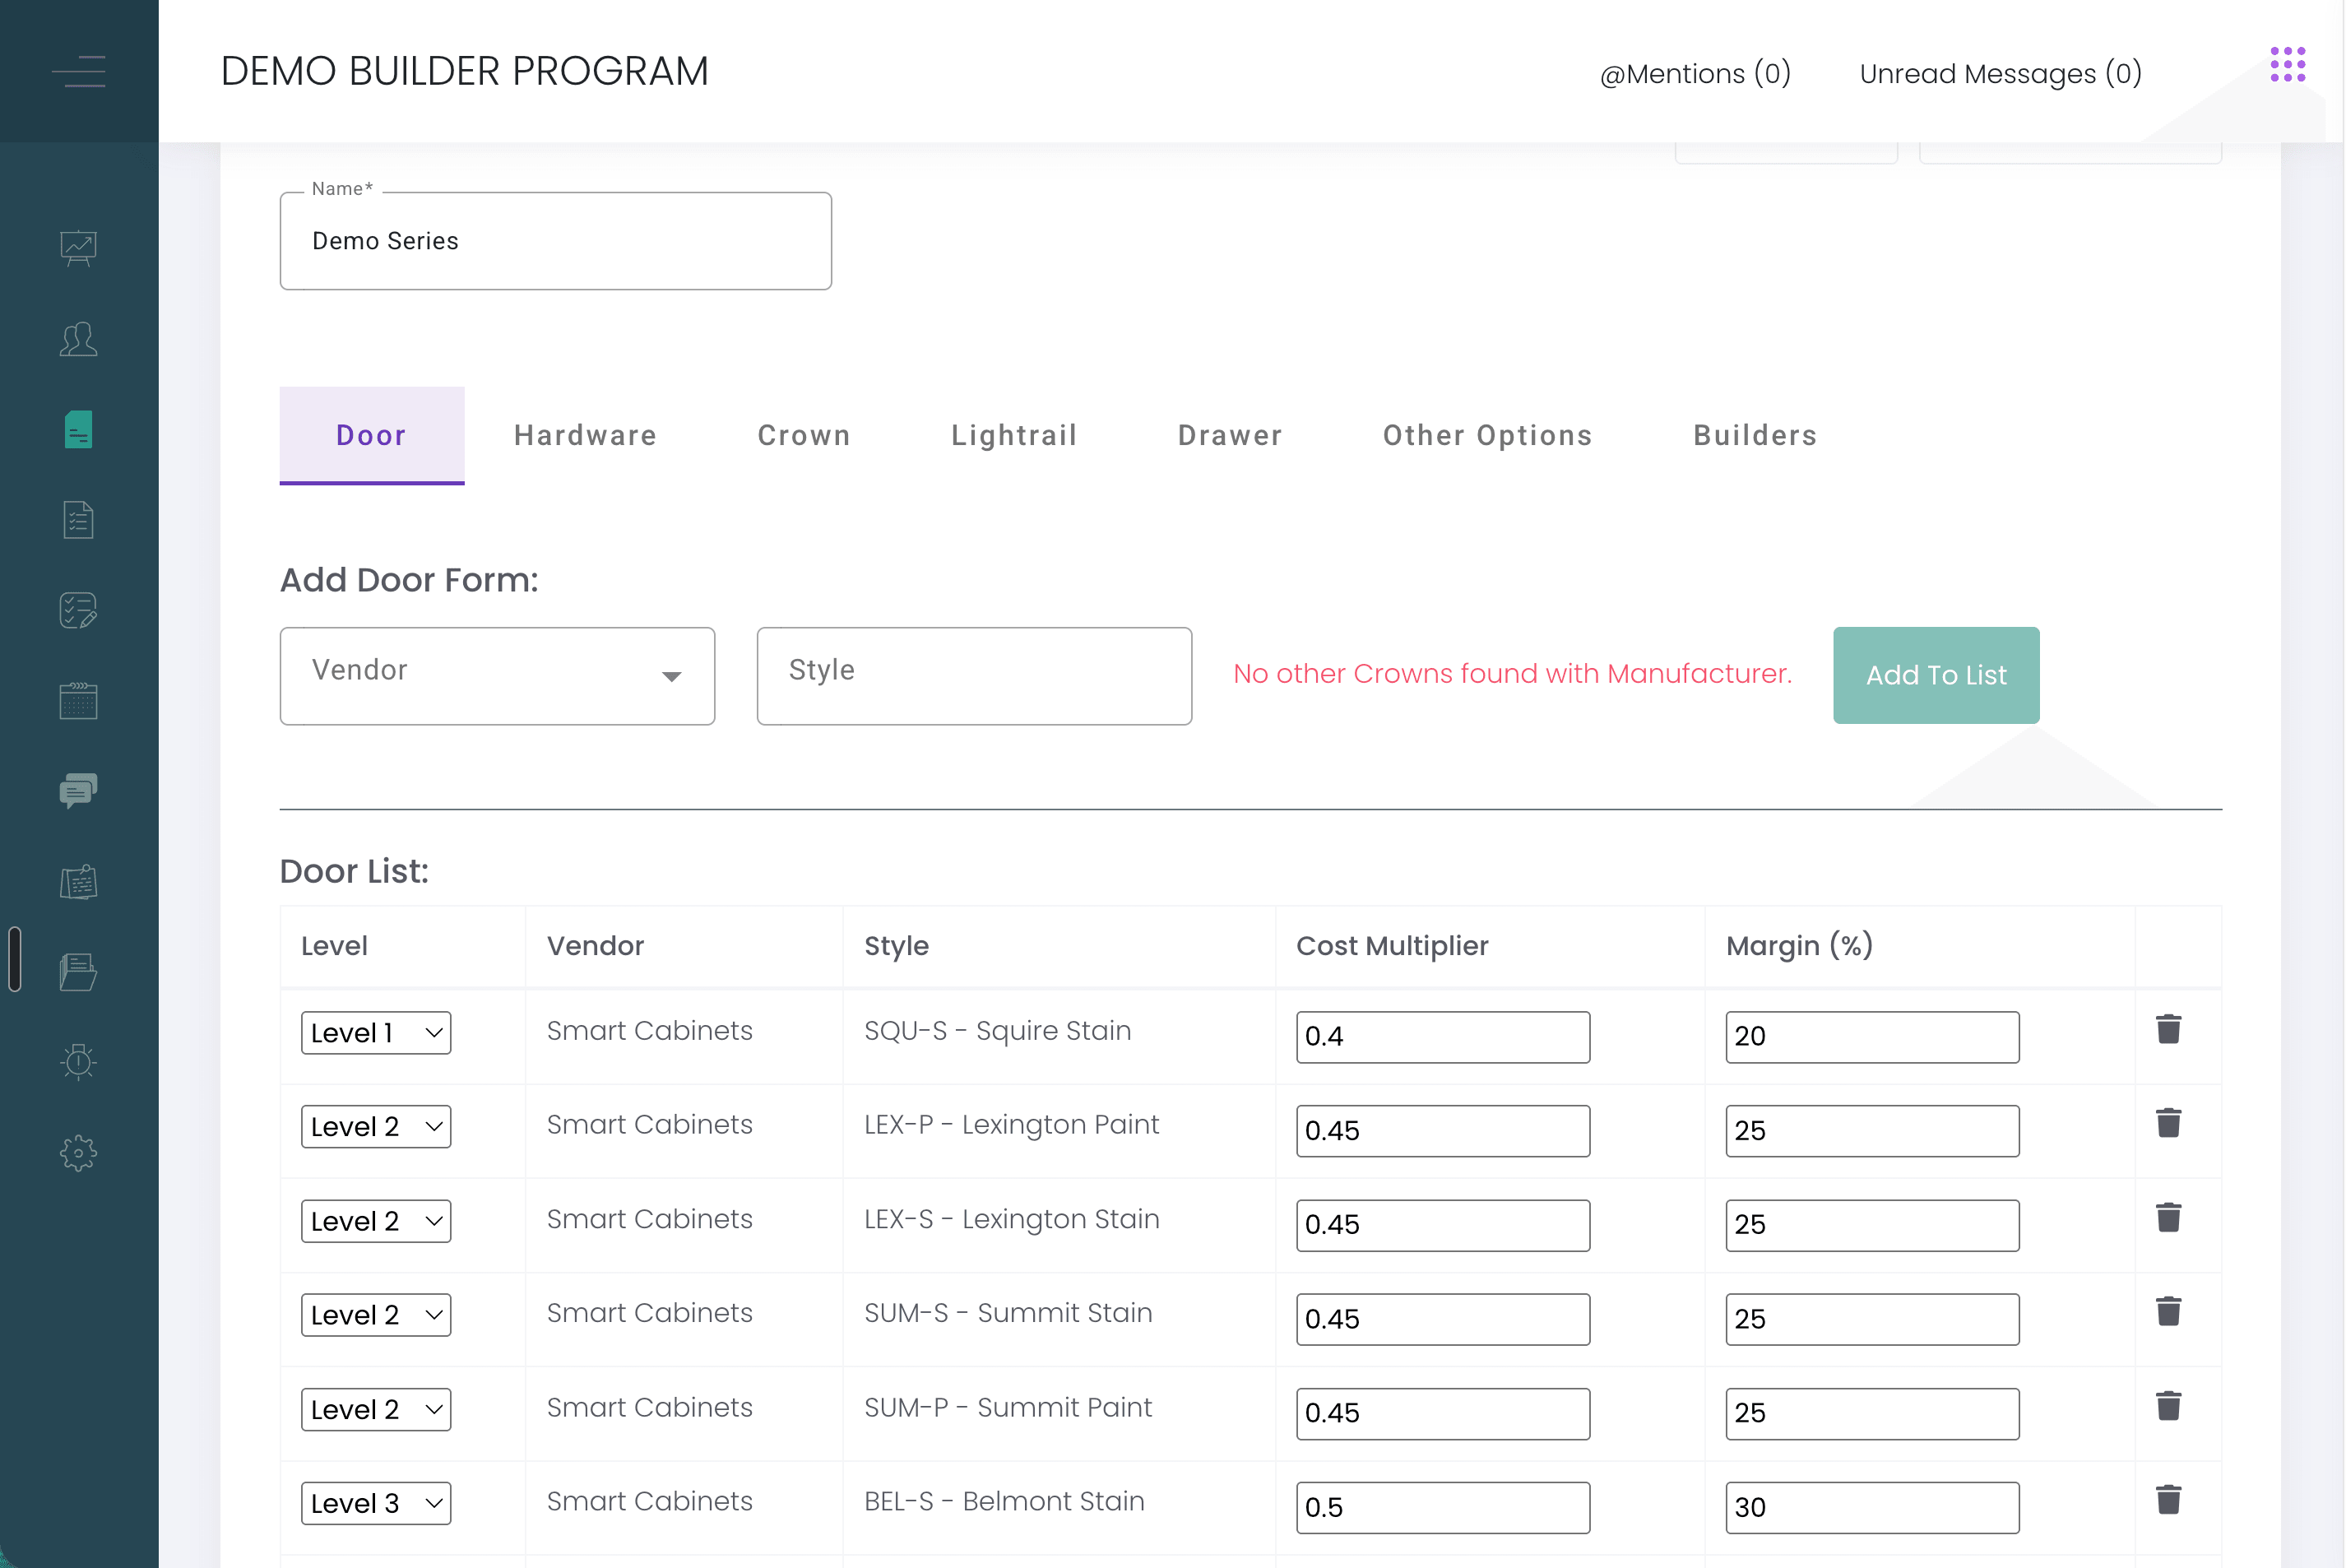Switch to the Lightrail tab
2346x1568 pixels.
(x=1014, y=435)
